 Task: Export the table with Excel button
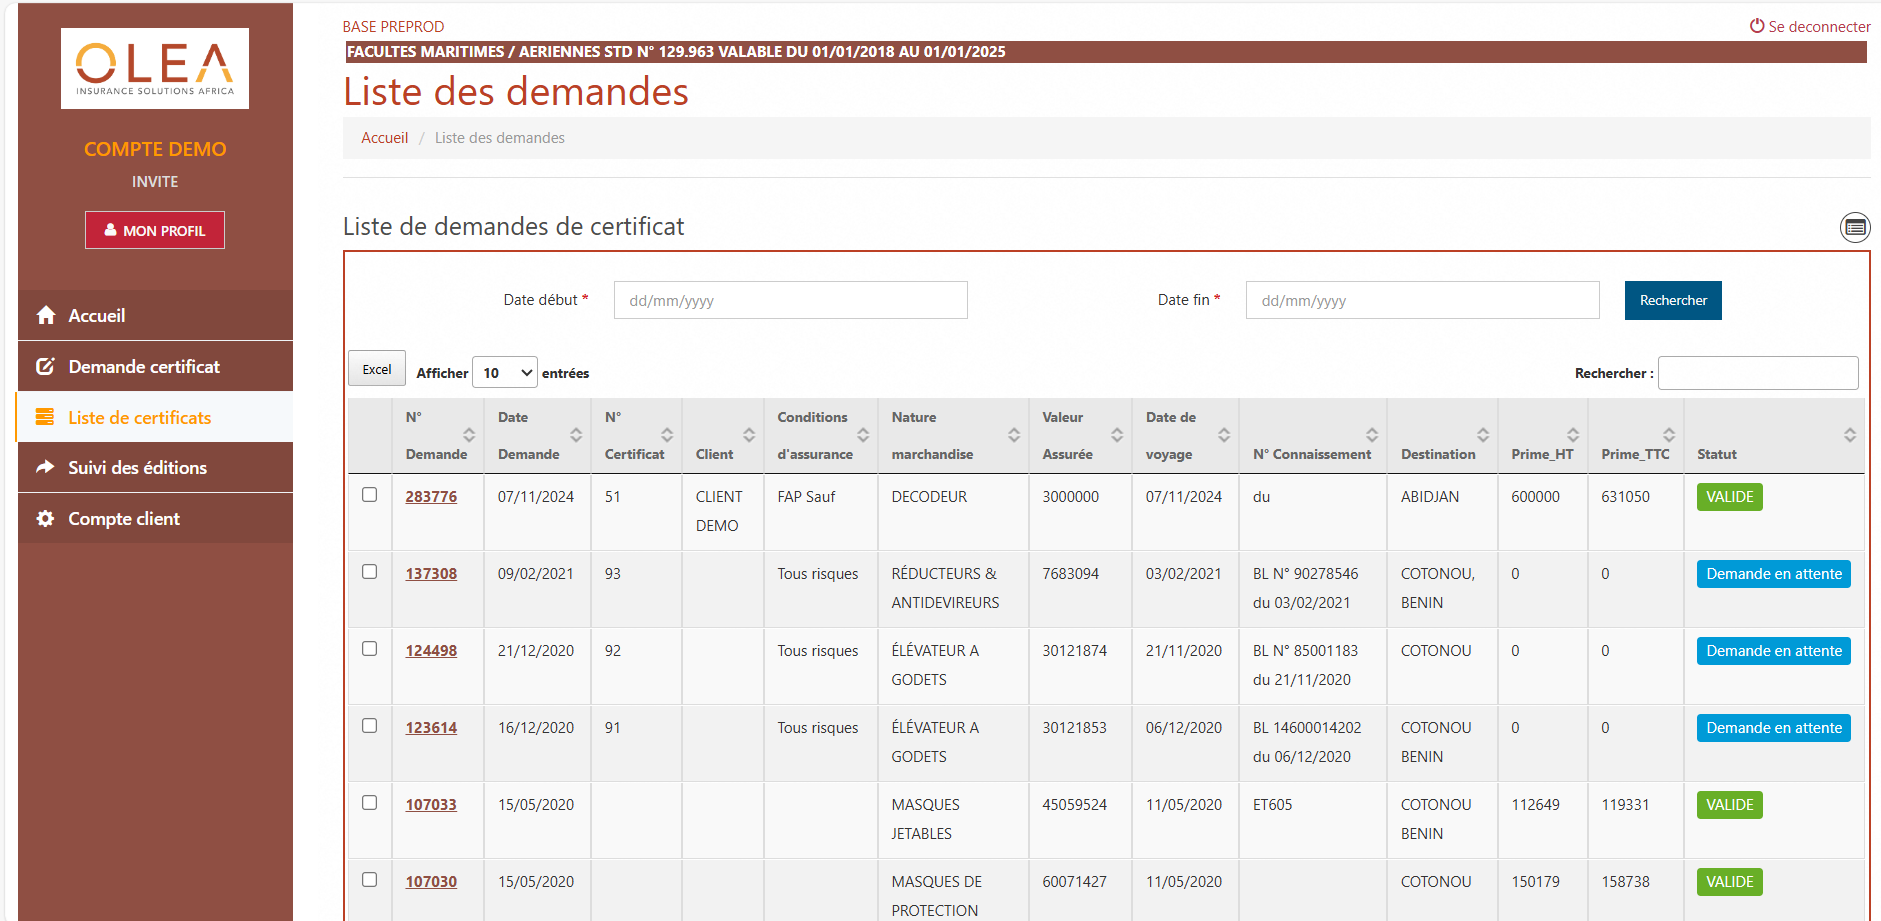point(377,369)
